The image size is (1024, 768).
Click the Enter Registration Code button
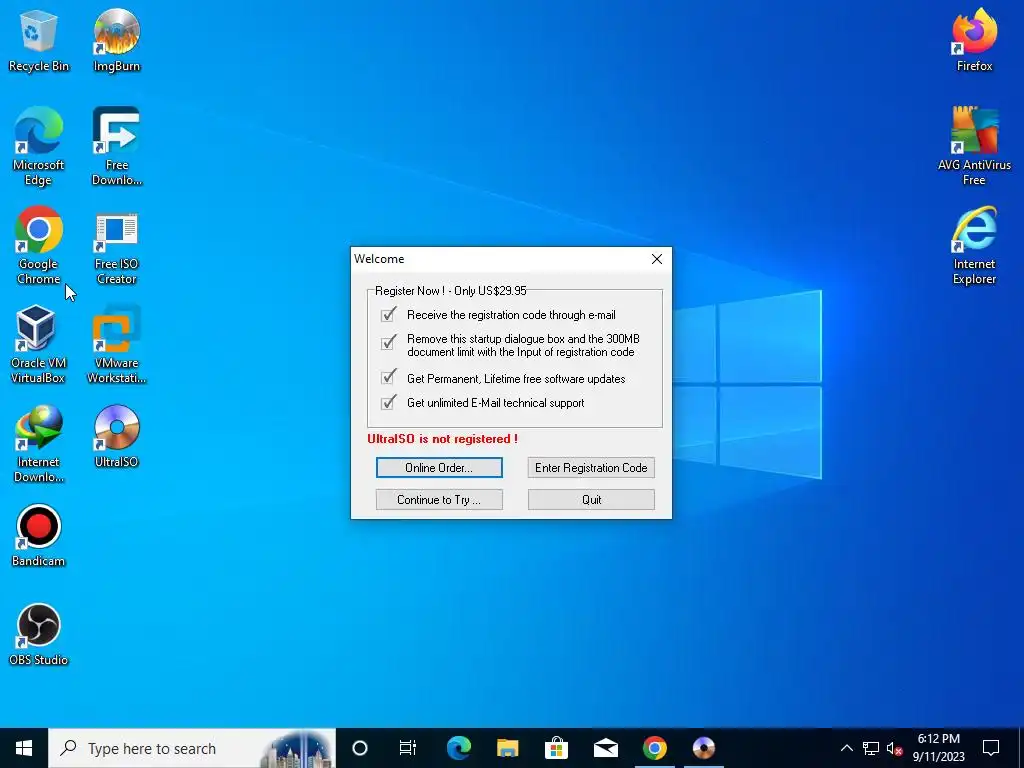click(591, 468)
